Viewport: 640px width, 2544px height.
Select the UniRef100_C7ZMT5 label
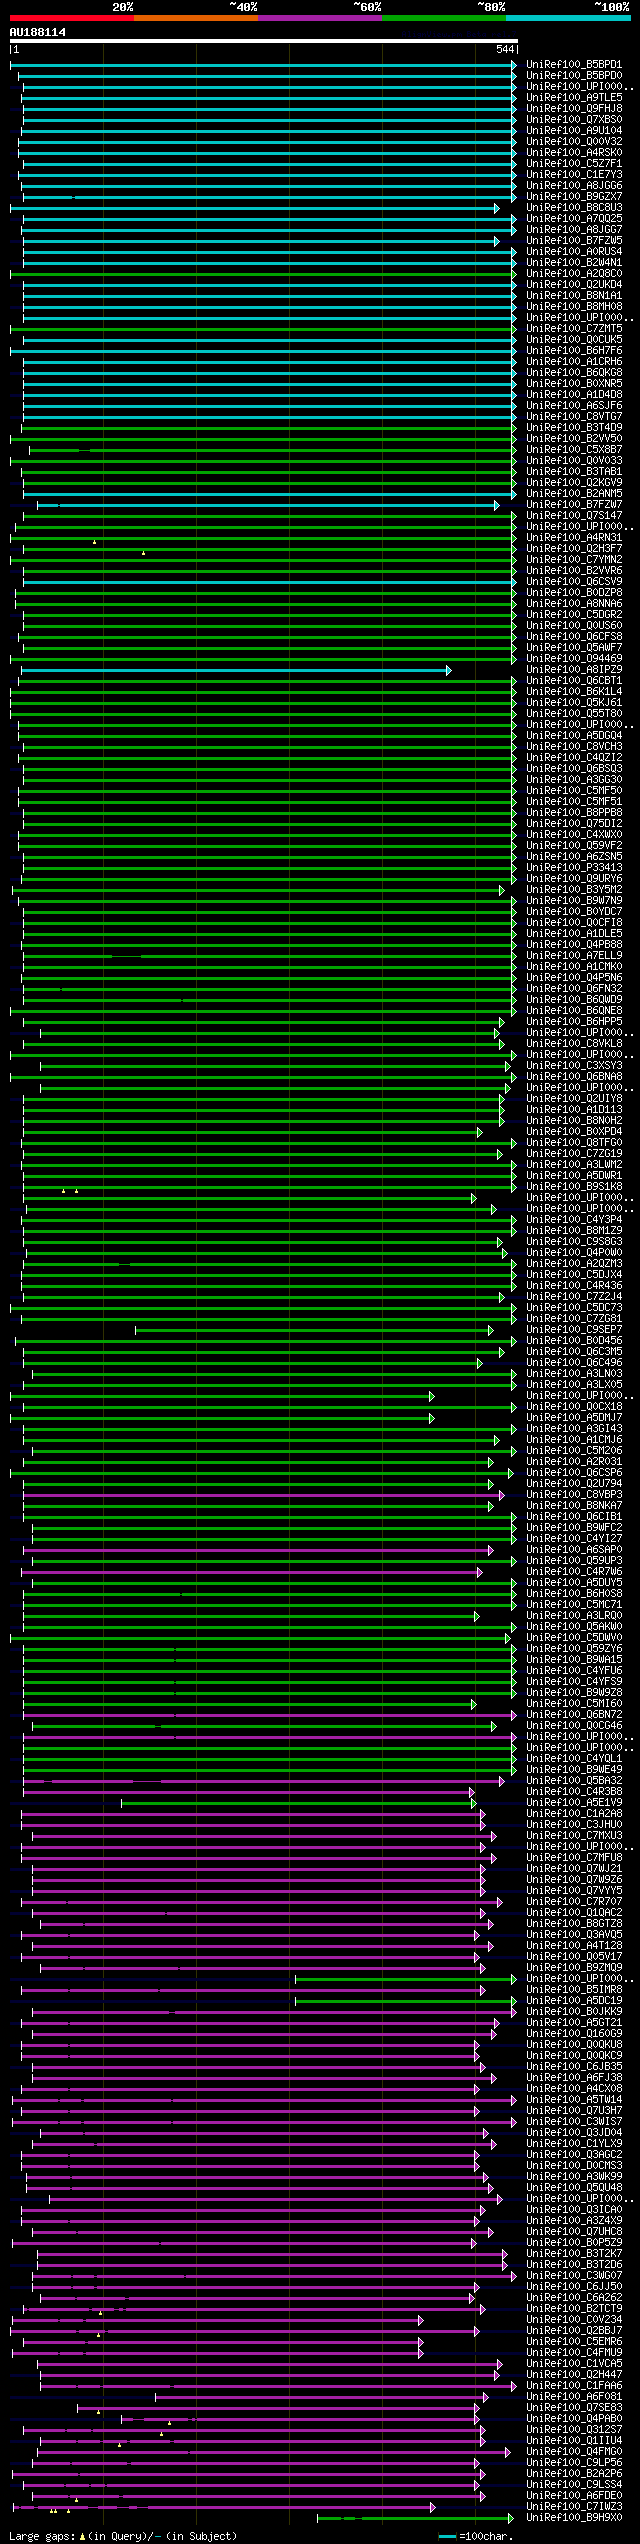[x=574, y=329]
